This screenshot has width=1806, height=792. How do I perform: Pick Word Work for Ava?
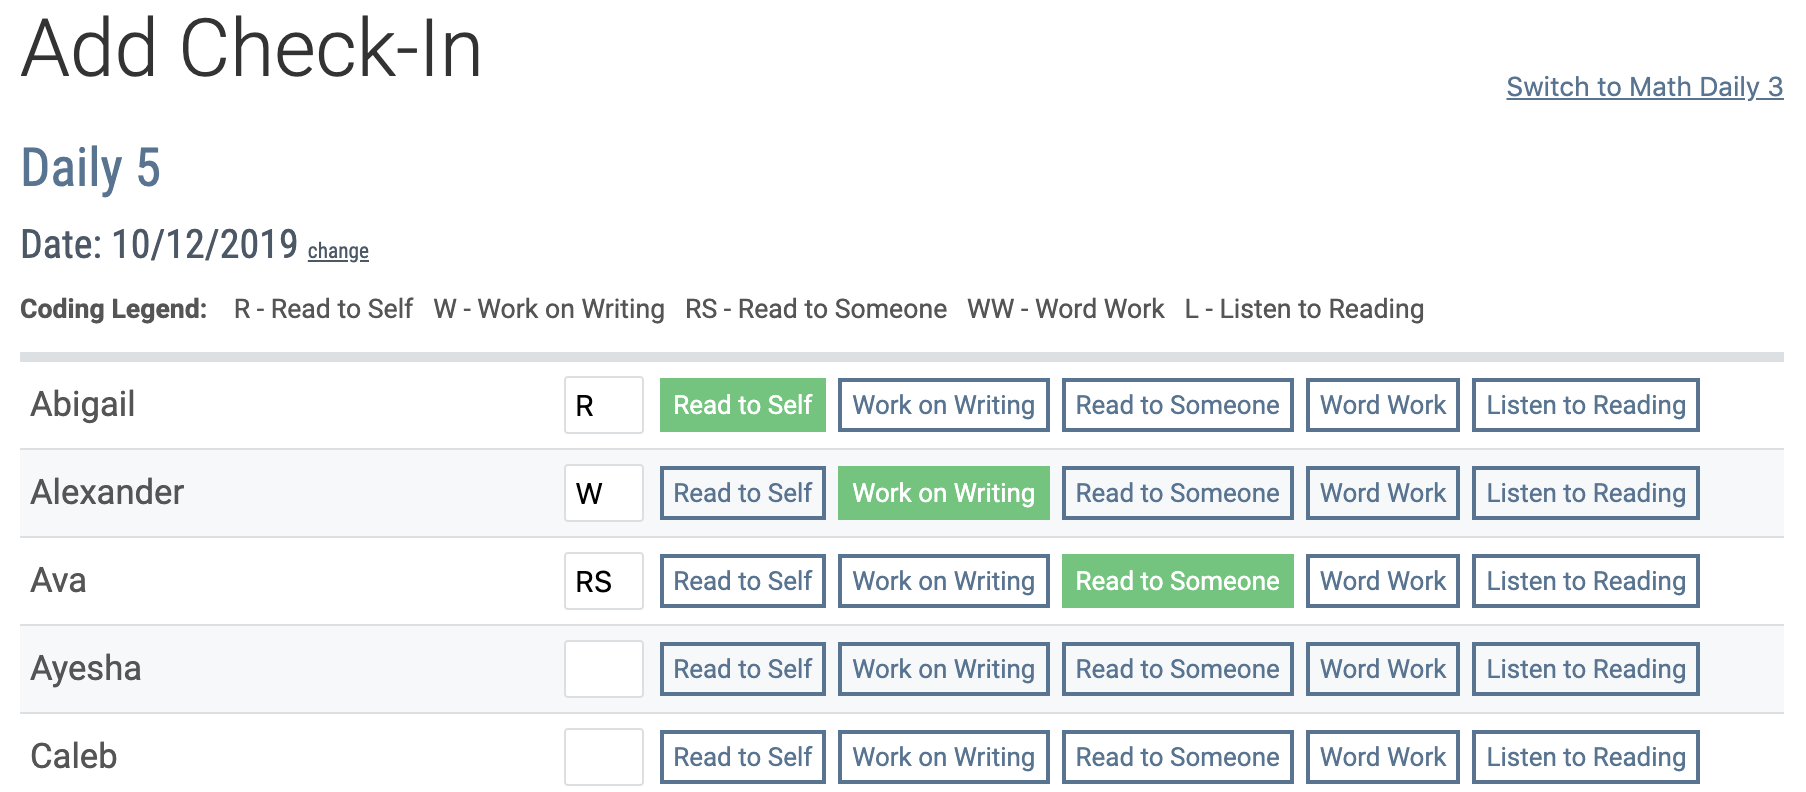[1382, 581]
